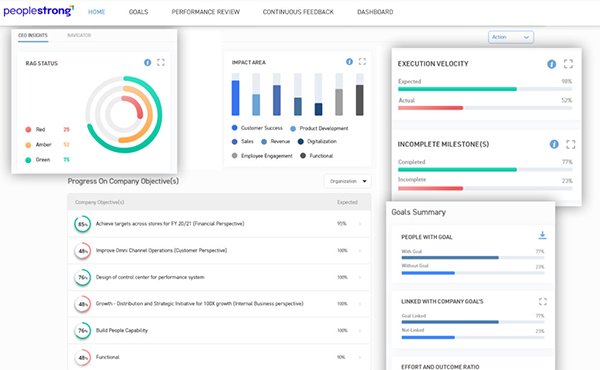
Task: Toggle the Functional legend item
Action: click(x=317, y=156)
